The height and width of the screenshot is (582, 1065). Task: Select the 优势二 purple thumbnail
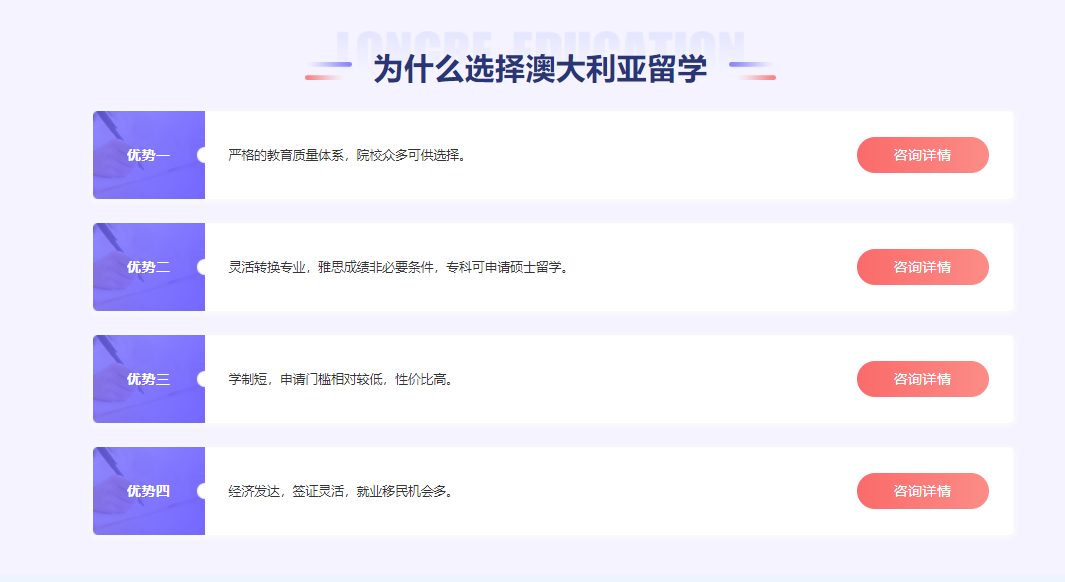tap(149, 267)
